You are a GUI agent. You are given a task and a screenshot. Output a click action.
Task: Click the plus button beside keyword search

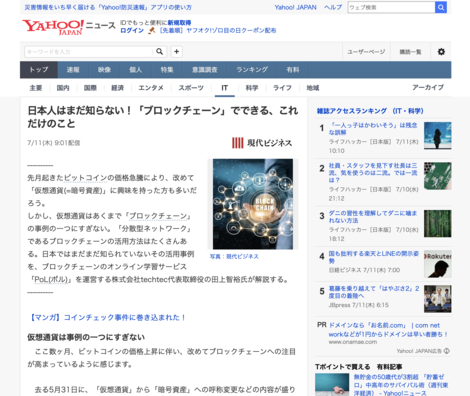(x=177, y=52)
